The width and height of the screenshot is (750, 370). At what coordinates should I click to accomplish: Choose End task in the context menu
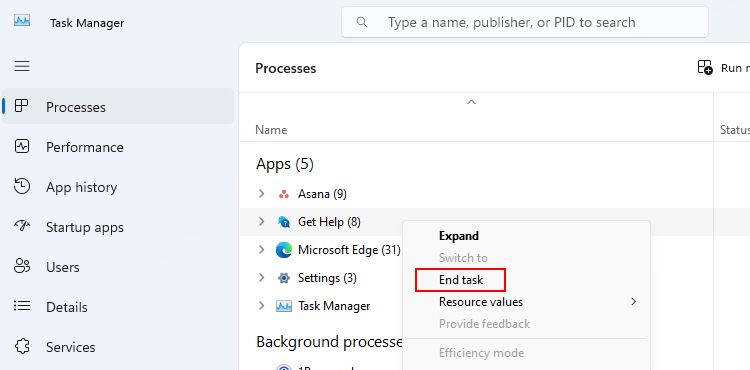pyautogui.click(x=461, y=280)
